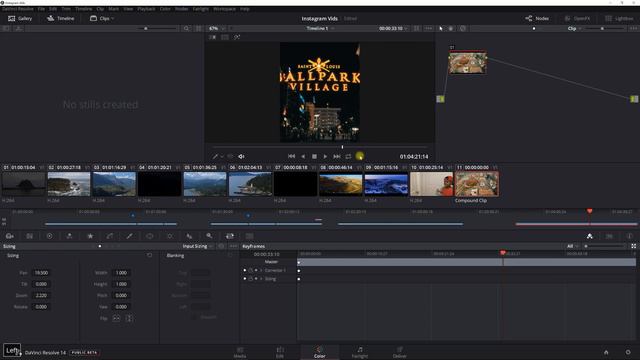The height and width of the screenshot is (360, 640).
Task: Switch to the Edit page tab
Action: [280, 352]
